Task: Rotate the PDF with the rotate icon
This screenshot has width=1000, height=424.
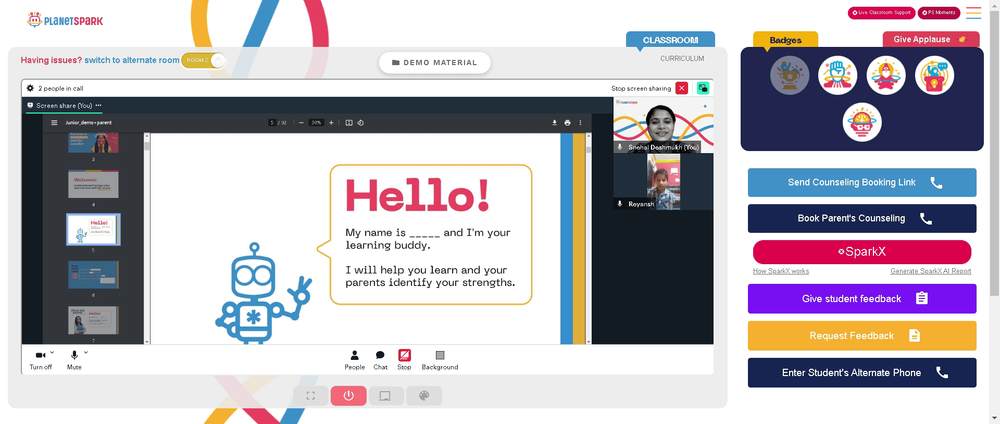Action: pyautogui.click(x=360, y=122)
